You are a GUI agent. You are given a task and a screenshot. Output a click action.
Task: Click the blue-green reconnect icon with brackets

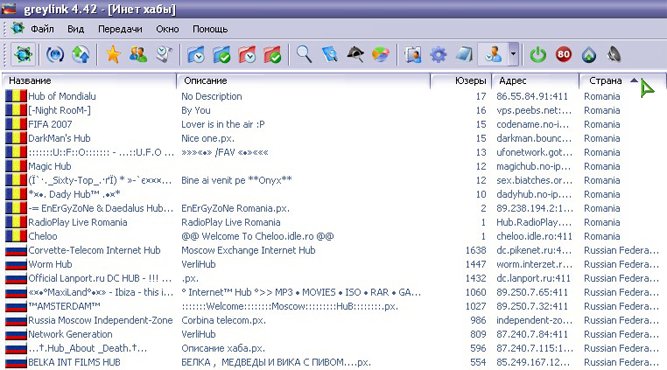tap(55, 54)
